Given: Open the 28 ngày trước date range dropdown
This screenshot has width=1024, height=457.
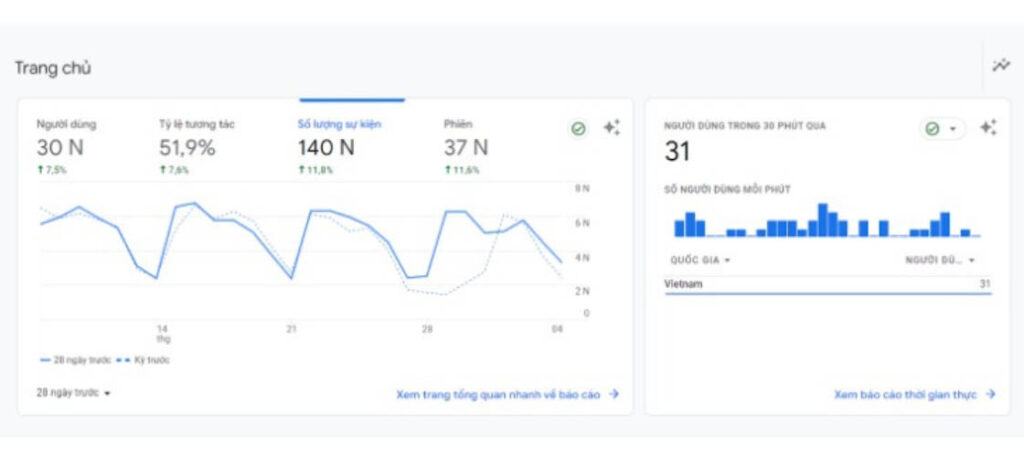Looking at the screenshot, I should coord(74,393).
